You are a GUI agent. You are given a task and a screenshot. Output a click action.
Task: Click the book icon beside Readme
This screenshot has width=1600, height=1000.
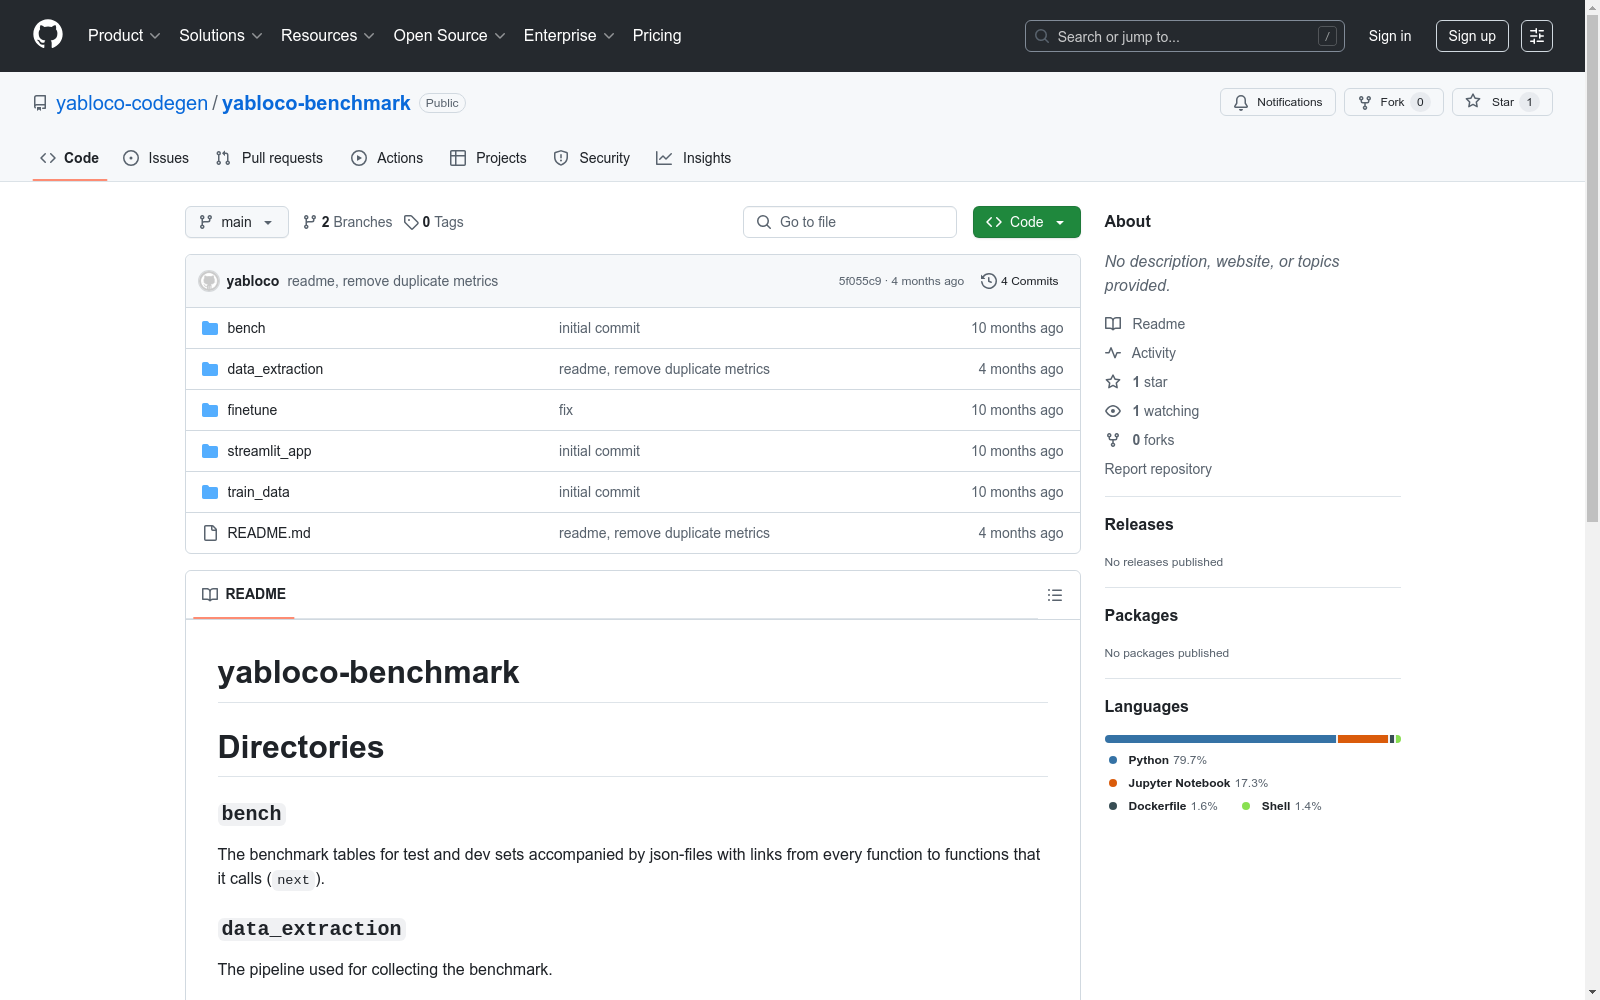(x=1113, y=324)
